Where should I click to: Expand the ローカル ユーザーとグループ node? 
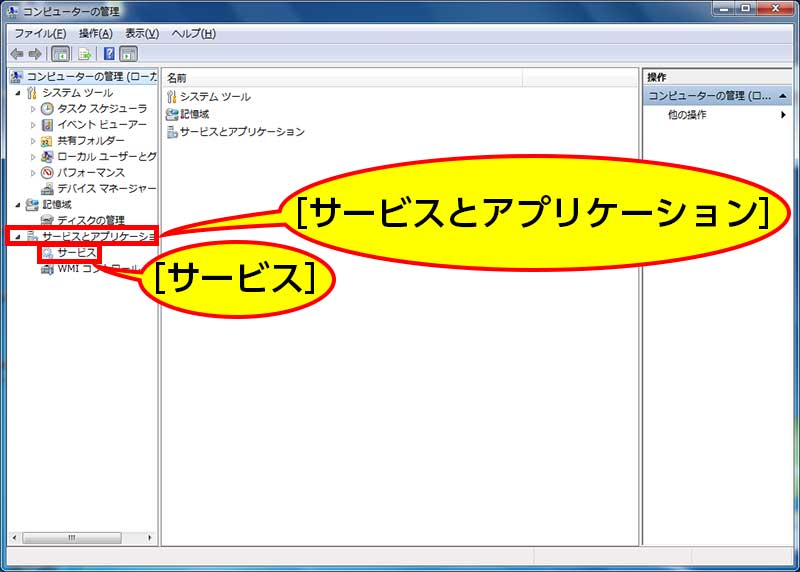33,157
